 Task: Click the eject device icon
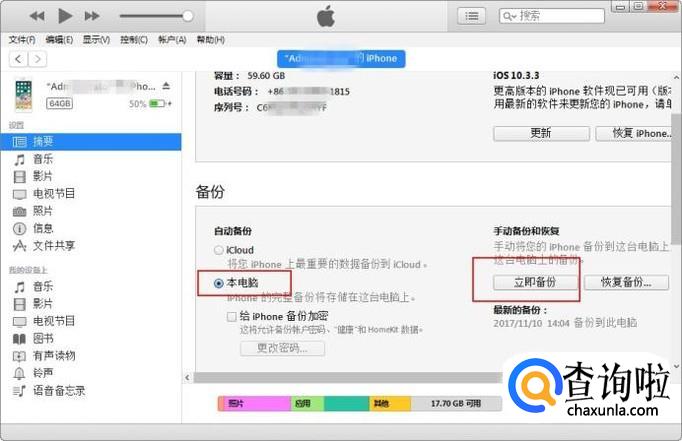point(166,86)
